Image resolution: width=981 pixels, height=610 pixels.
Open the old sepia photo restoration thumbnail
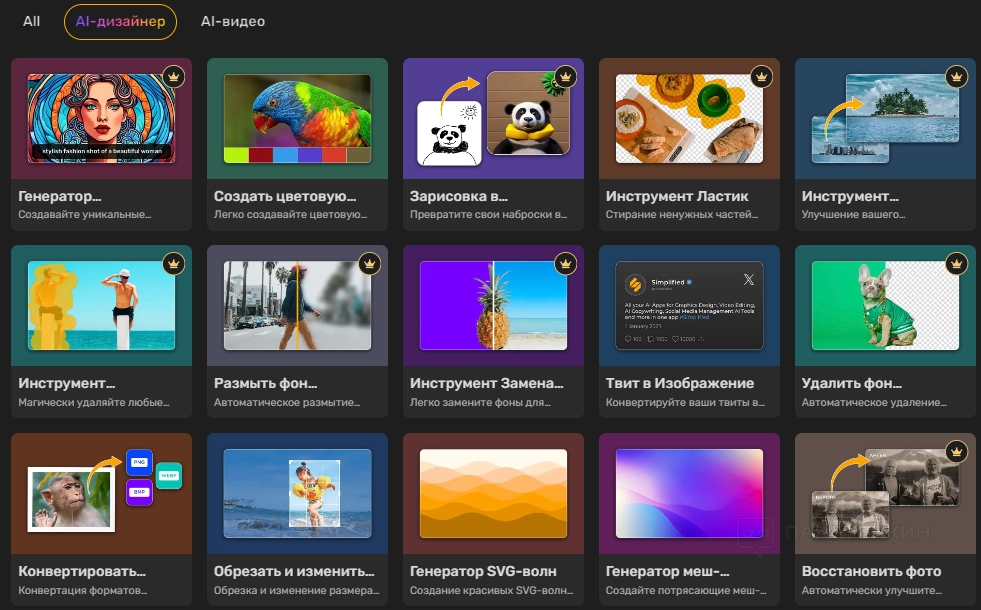tap(885, 493)
